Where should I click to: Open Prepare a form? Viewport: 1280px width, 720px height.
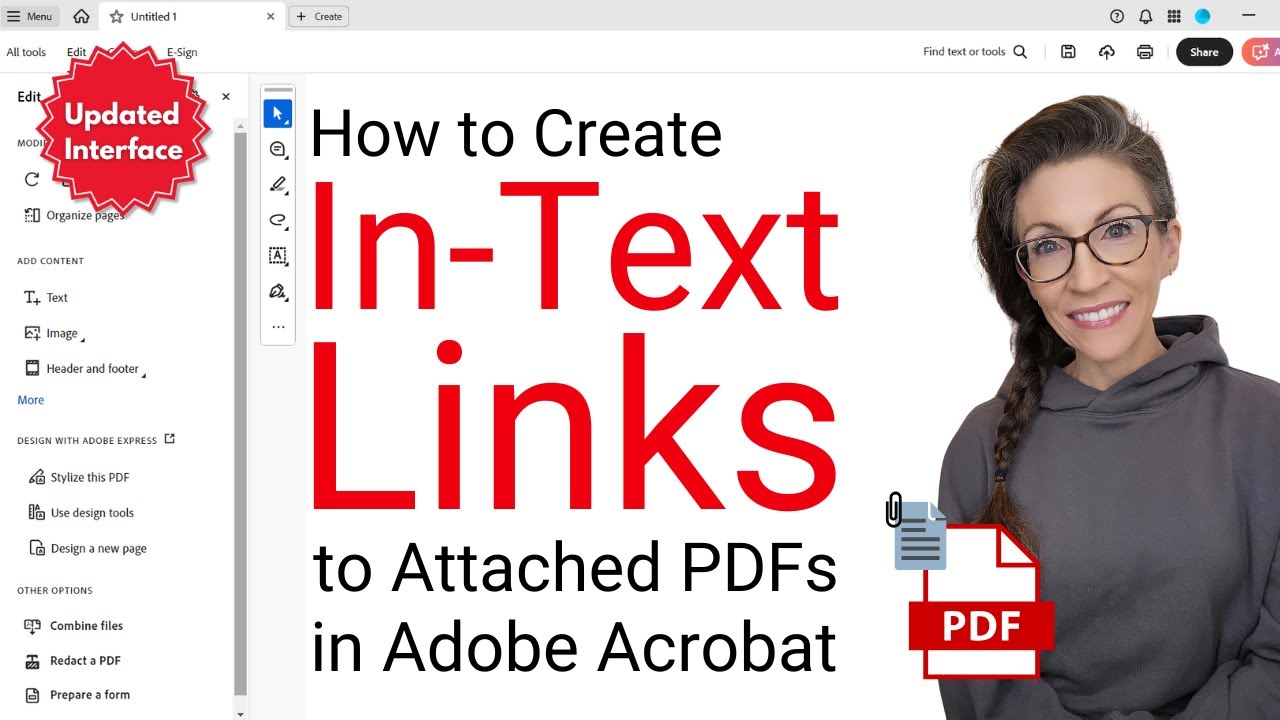pyautogui.click(x=77, y=695)
